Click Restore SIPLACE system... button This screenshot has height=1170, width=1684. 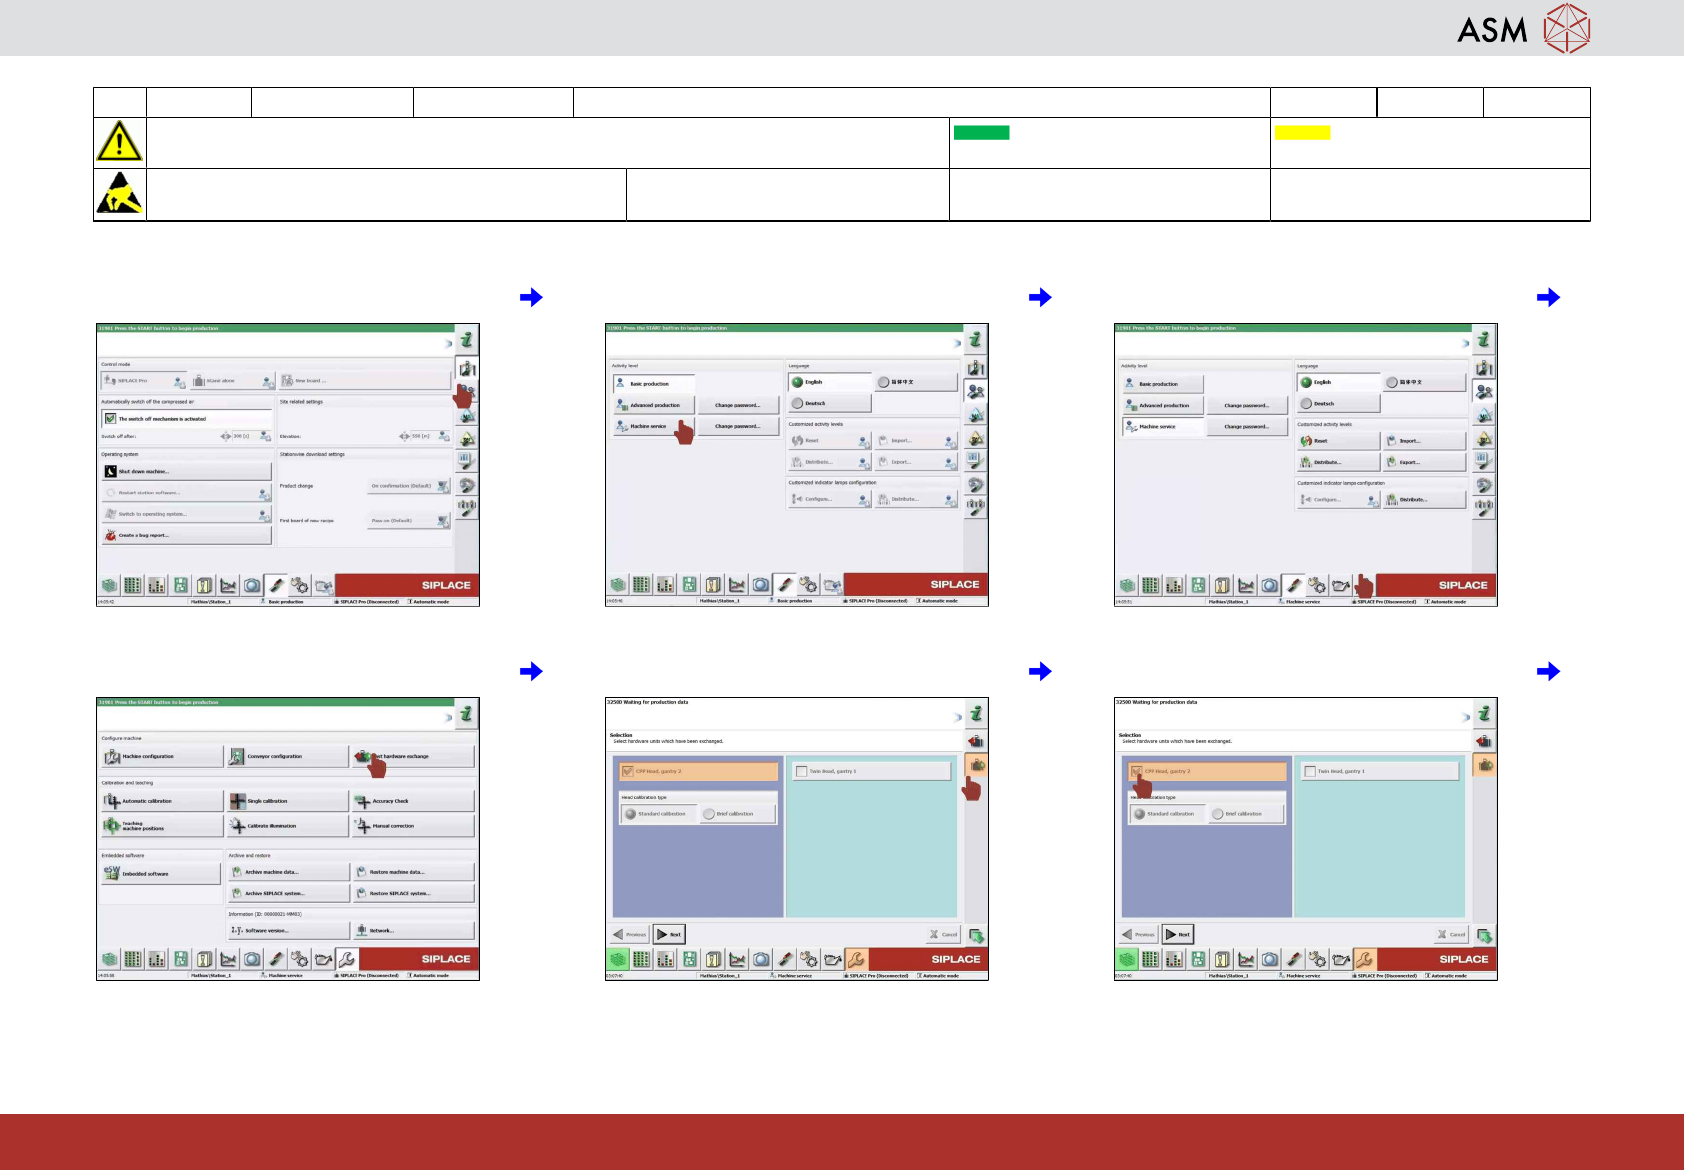coord(413,893)
